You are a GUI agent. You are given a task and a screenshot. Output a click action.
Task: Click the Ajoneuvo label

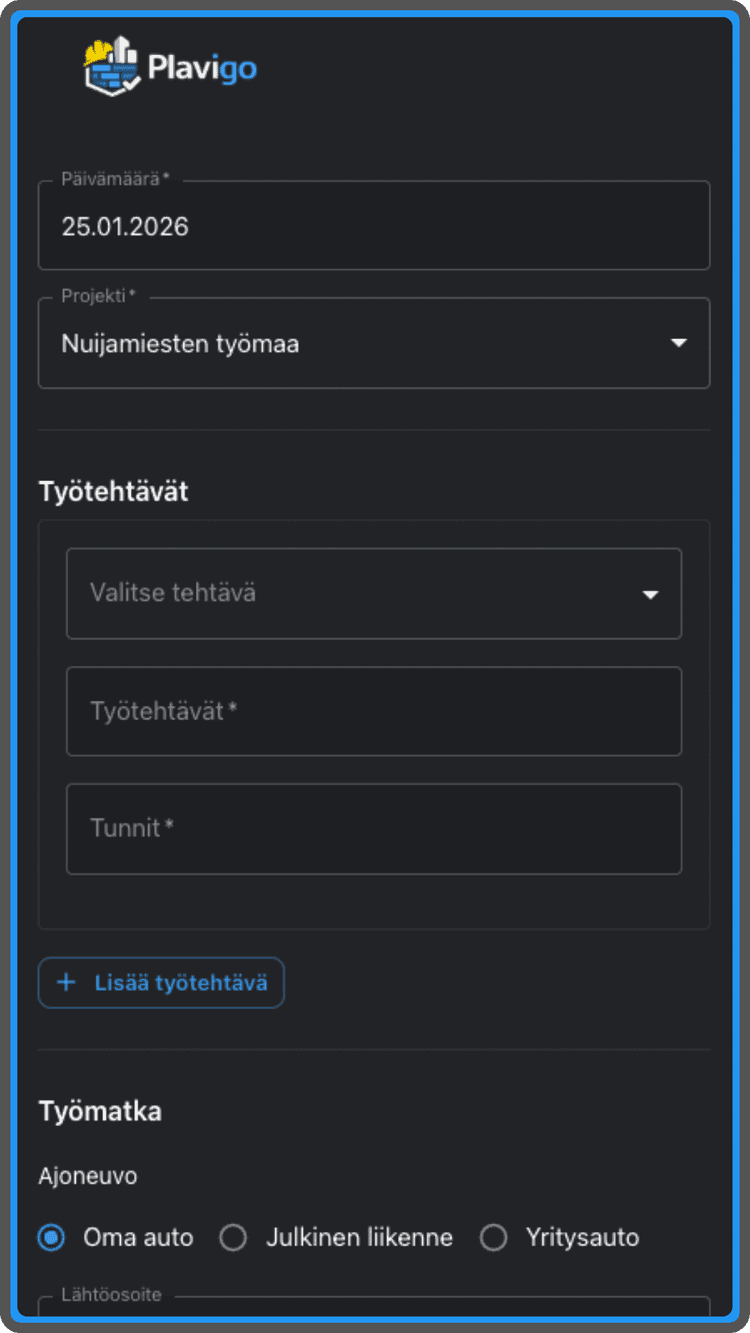88,1176
